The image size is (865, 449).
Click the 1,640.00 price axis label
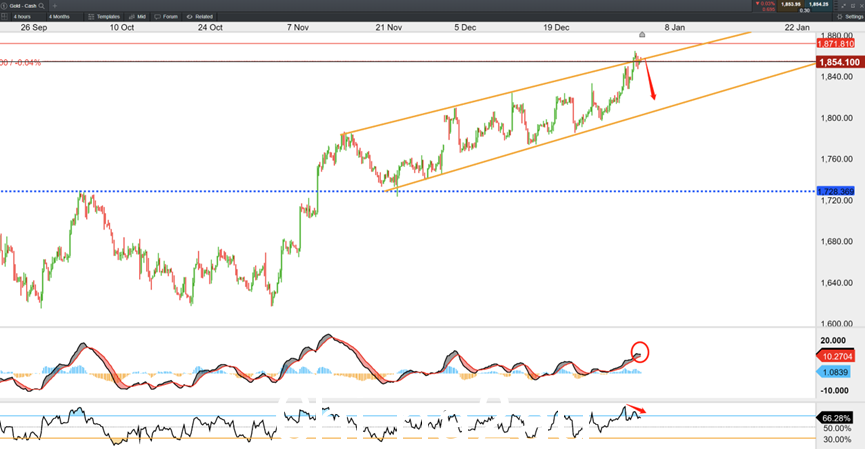pos(837,283)
